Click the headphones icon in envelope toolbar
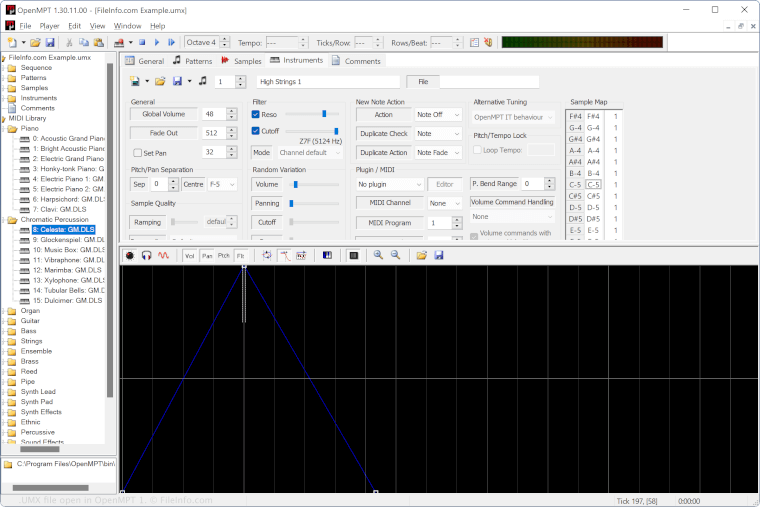The image size is (760, 507). click(x=146, y=256)
